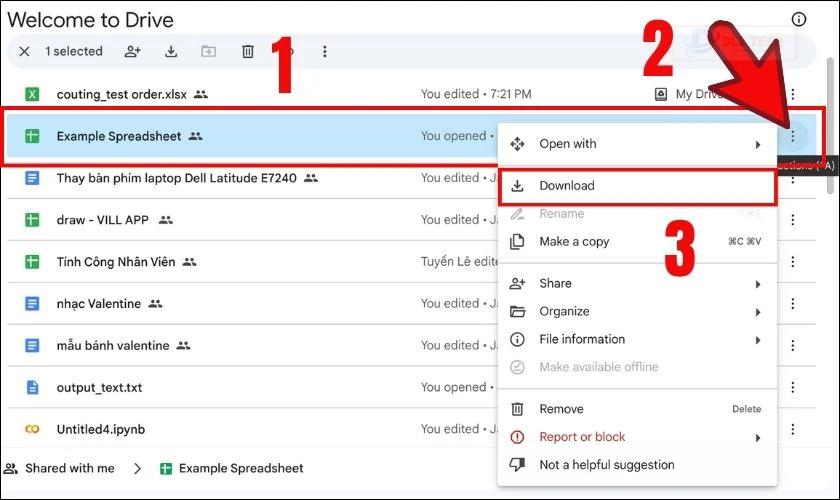Expand the File information submenu

638,339
